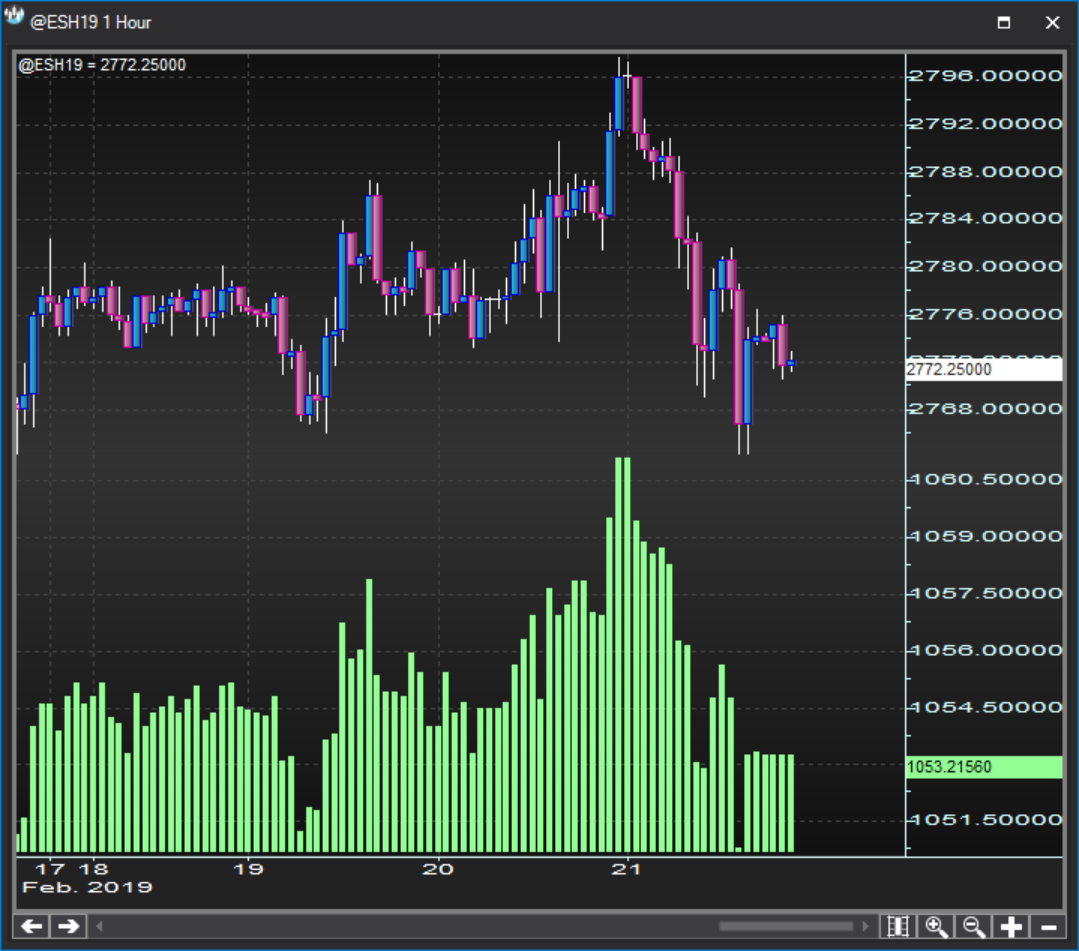Click the date label 20 on time axis

pyautogui.click(x=438, y=869)
